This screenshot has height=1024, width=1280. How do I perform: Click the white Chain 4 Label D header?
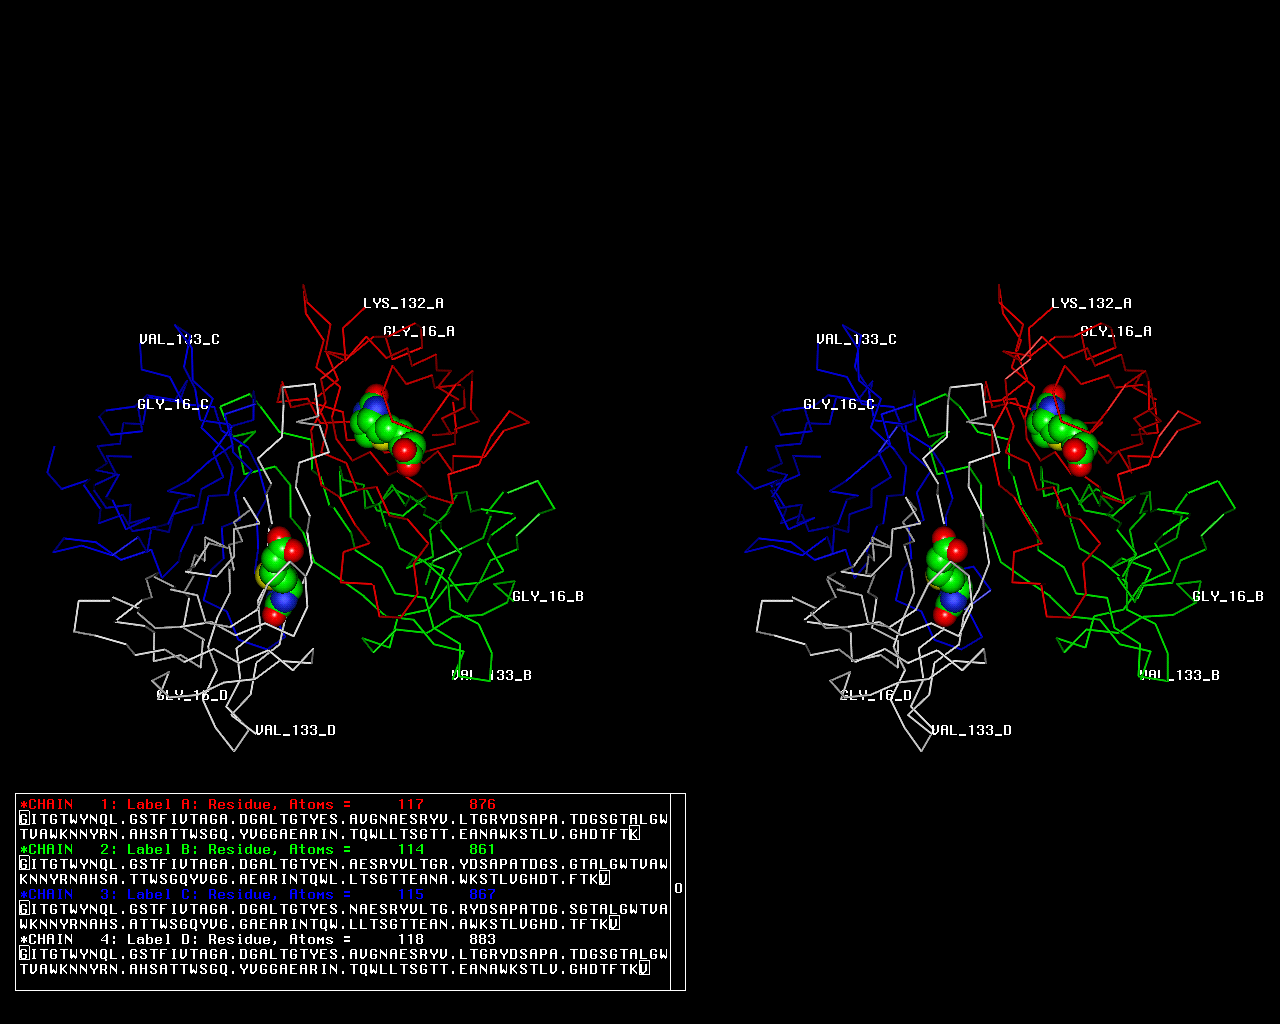click(x=258, y=939)
